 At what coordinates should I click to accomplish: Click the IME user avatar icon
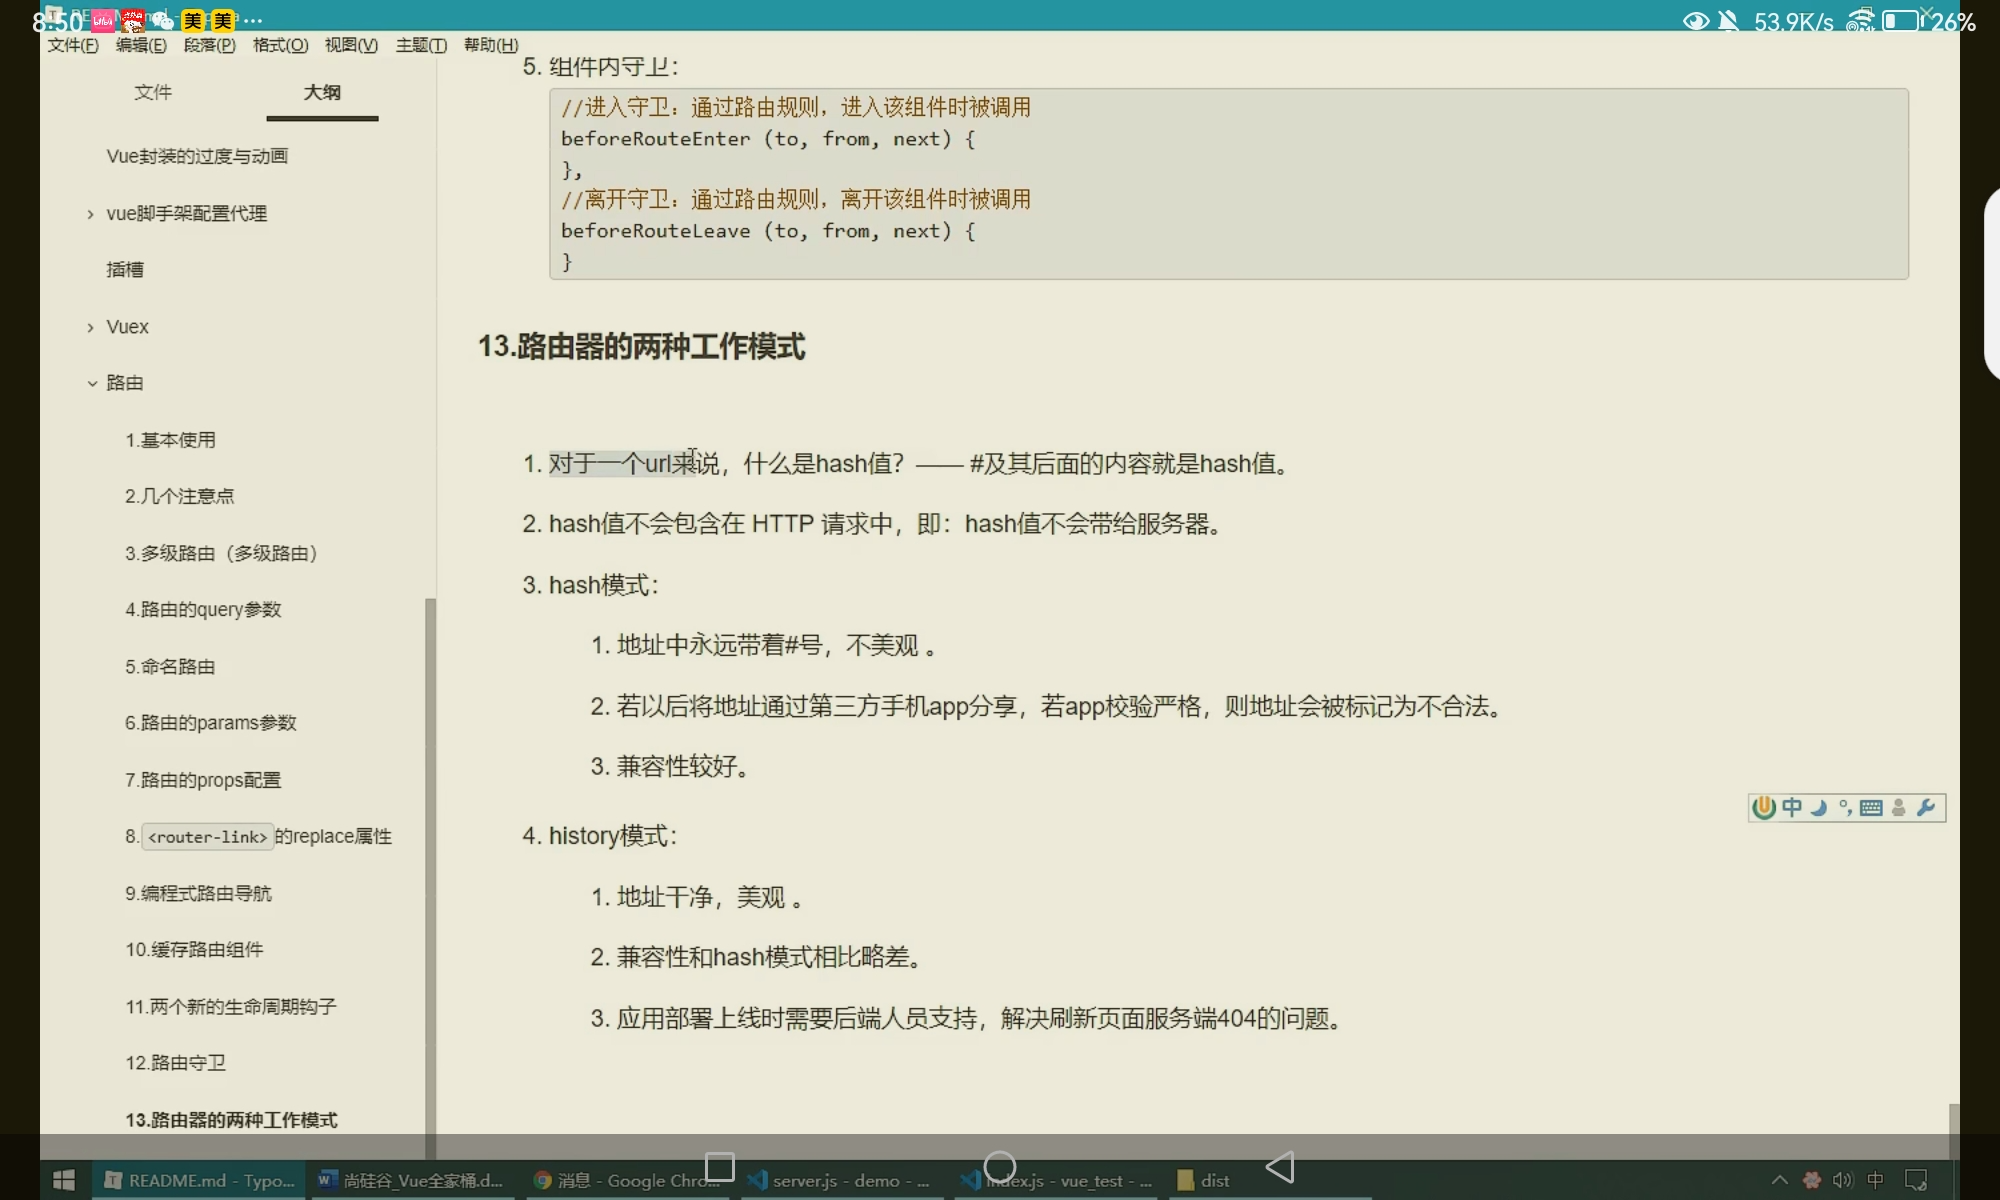(x=1898, y=808)
